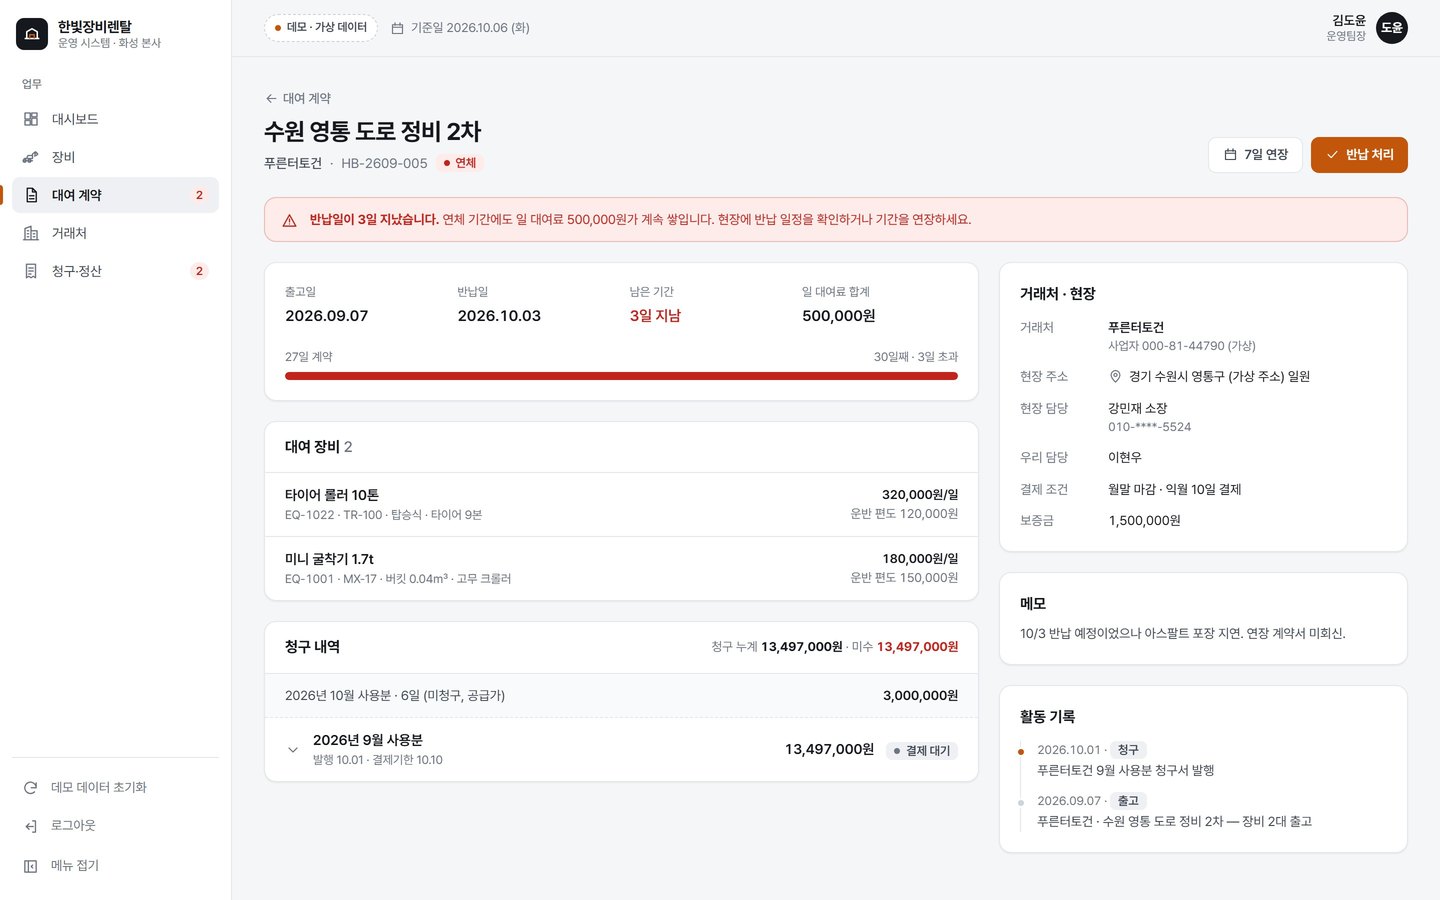This screenshot has height=900, width=1440.
Task: Collapse sidebar with 메뉴 접기
Action: (115, 866)
